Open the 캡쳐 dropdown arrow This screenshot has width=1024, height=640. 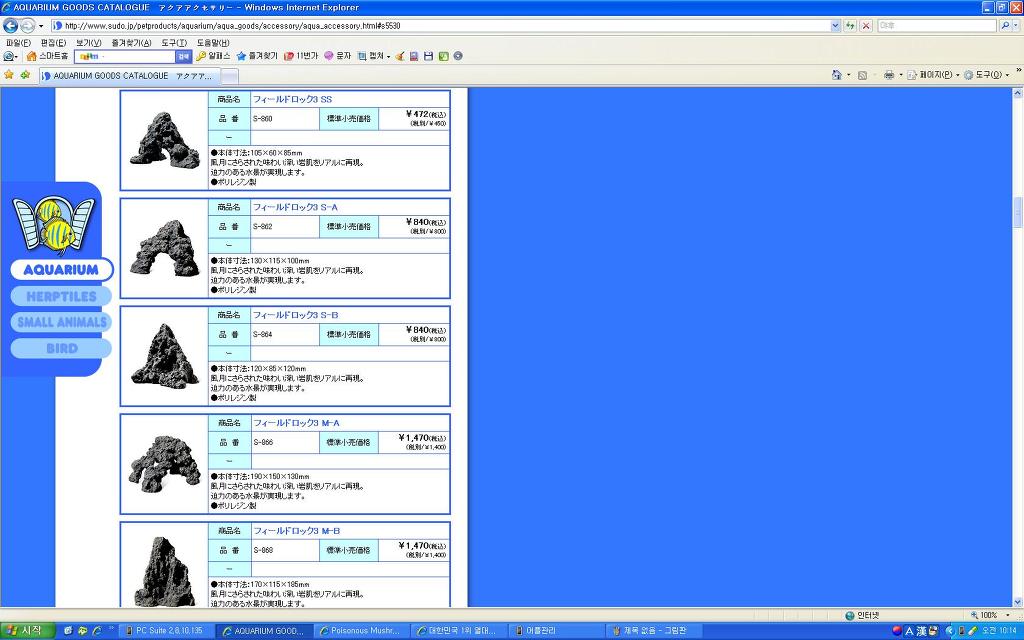[389, 57]
